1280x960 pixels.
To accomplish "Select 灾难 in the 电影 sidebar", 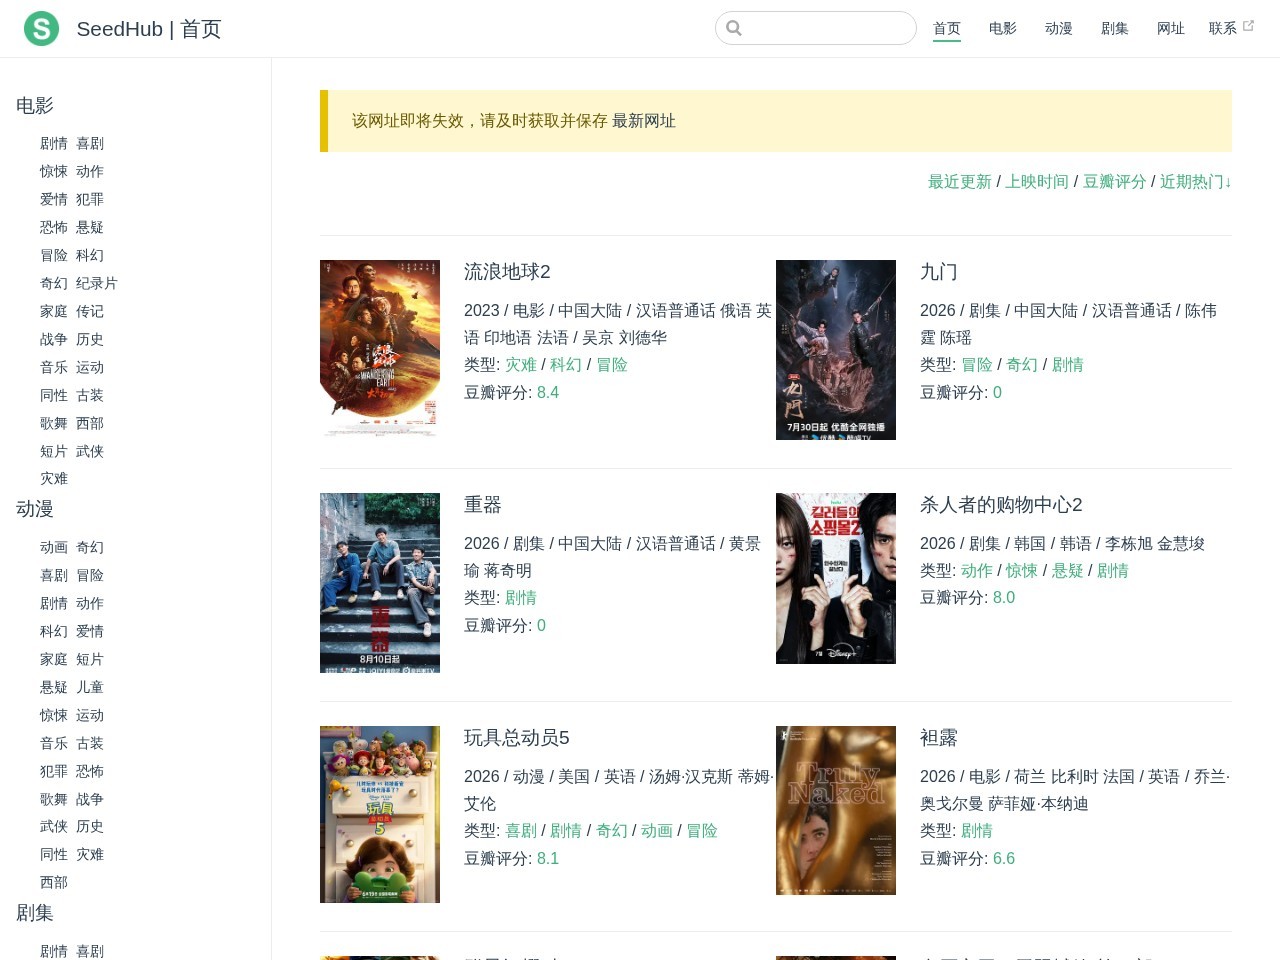I will [54, 479].
